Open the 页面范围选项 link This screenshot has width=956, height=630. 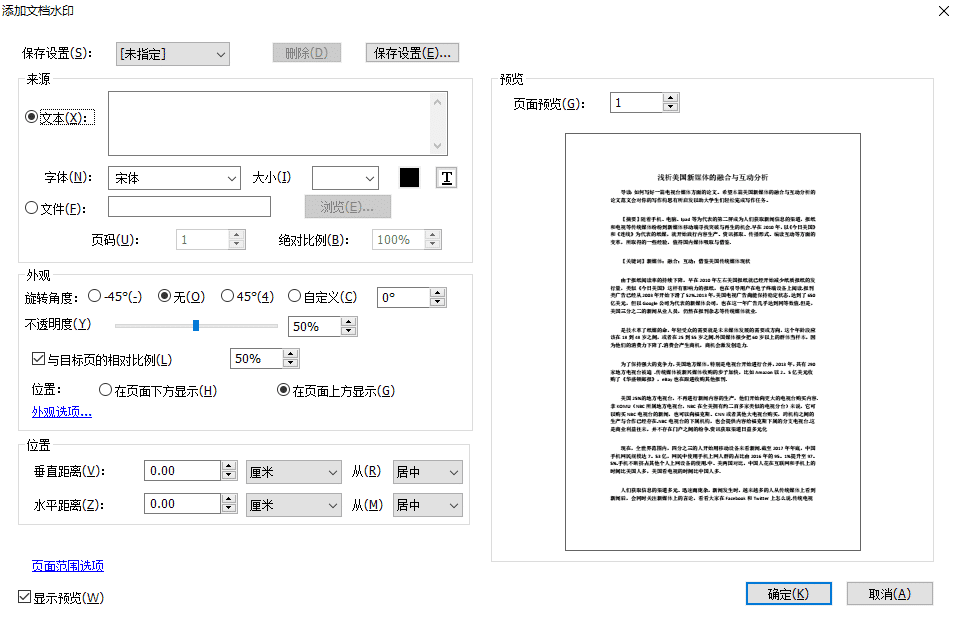pyautogui.click(x=68, y=566)
